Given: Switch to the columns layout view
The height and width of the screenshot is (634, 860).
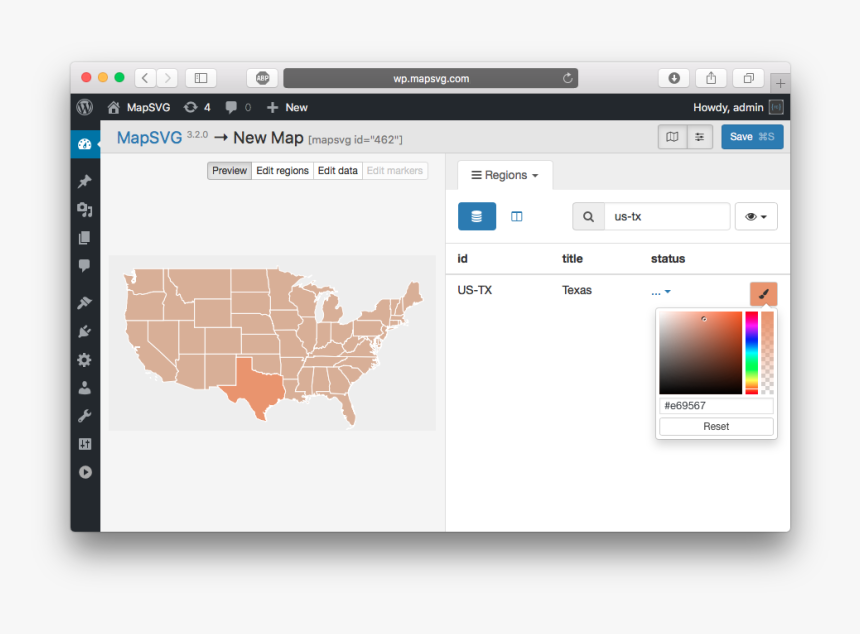Looking at the screenshot, I should (517, 216).
